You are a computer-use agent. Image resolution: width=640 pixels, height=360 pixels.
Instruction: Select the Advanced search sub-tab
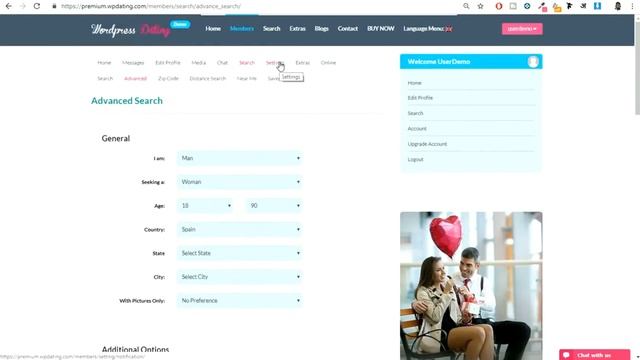tap(136, 78)
